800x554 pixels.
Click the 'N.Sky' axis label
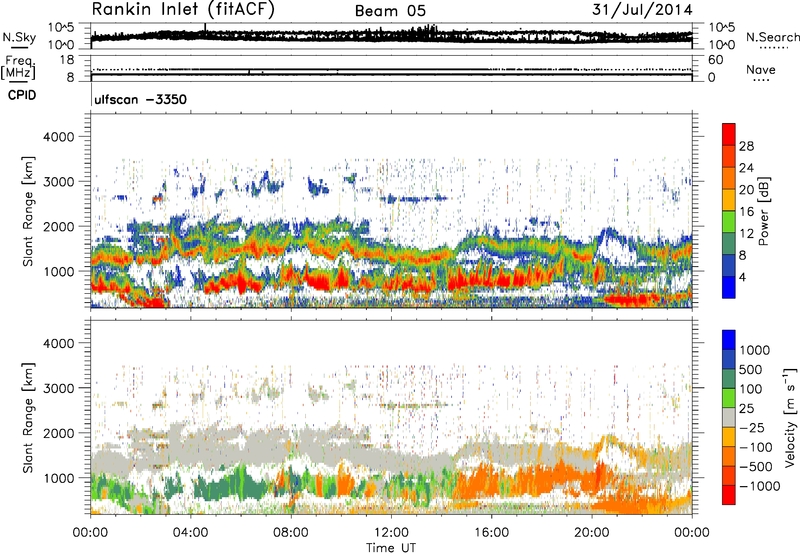[x=19, y=37]
